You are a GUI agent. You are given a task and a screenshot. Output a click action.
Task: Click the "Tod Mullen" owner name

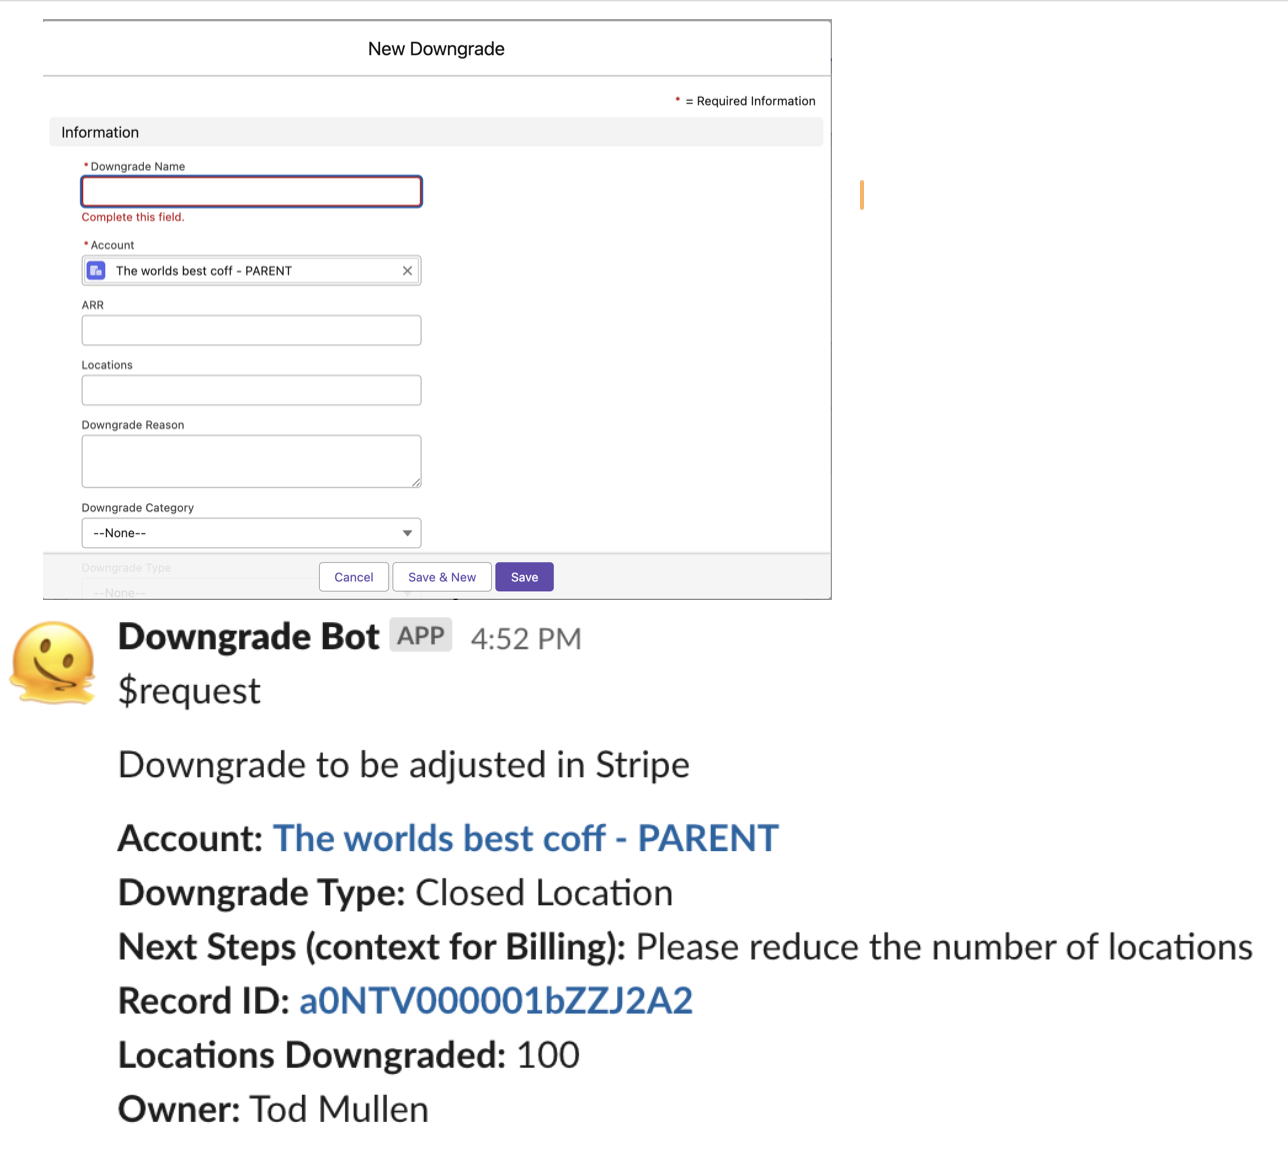(x=339, y=1110)
